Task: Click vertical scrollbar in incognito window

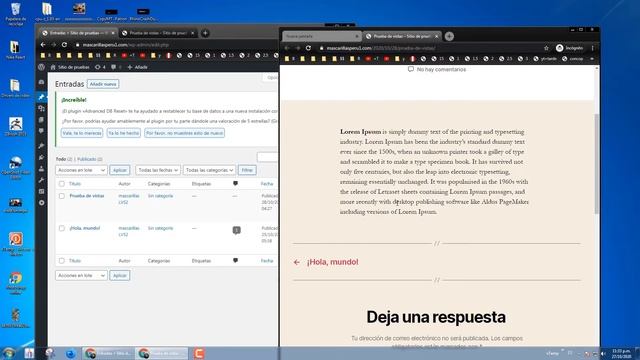Action: [x=597, y=163]
